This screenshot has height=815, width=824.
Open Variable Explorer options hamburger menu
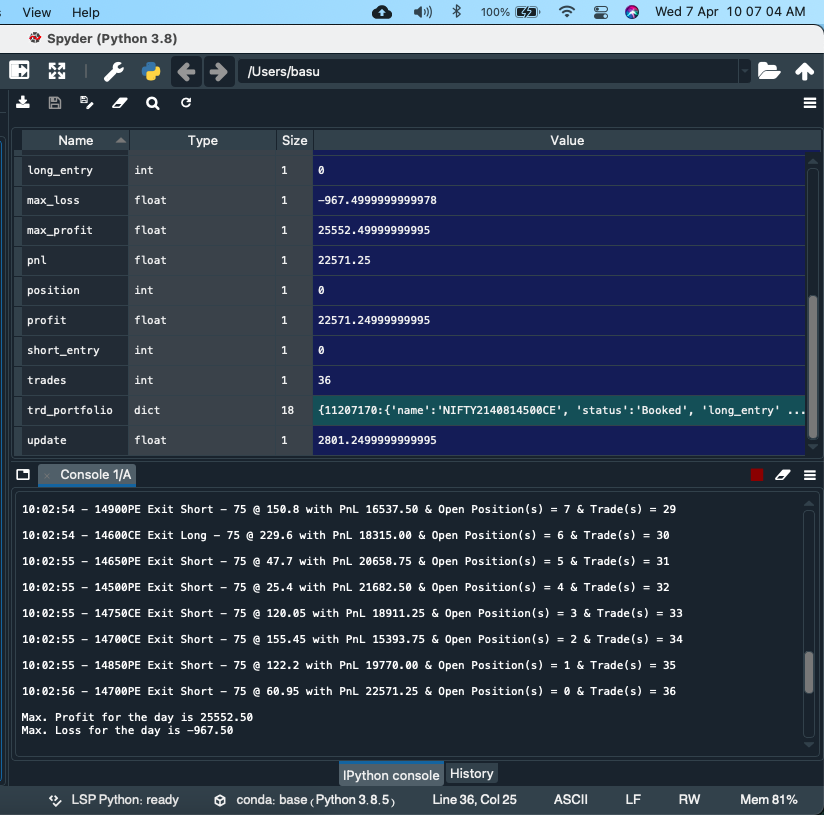(810, 103)
